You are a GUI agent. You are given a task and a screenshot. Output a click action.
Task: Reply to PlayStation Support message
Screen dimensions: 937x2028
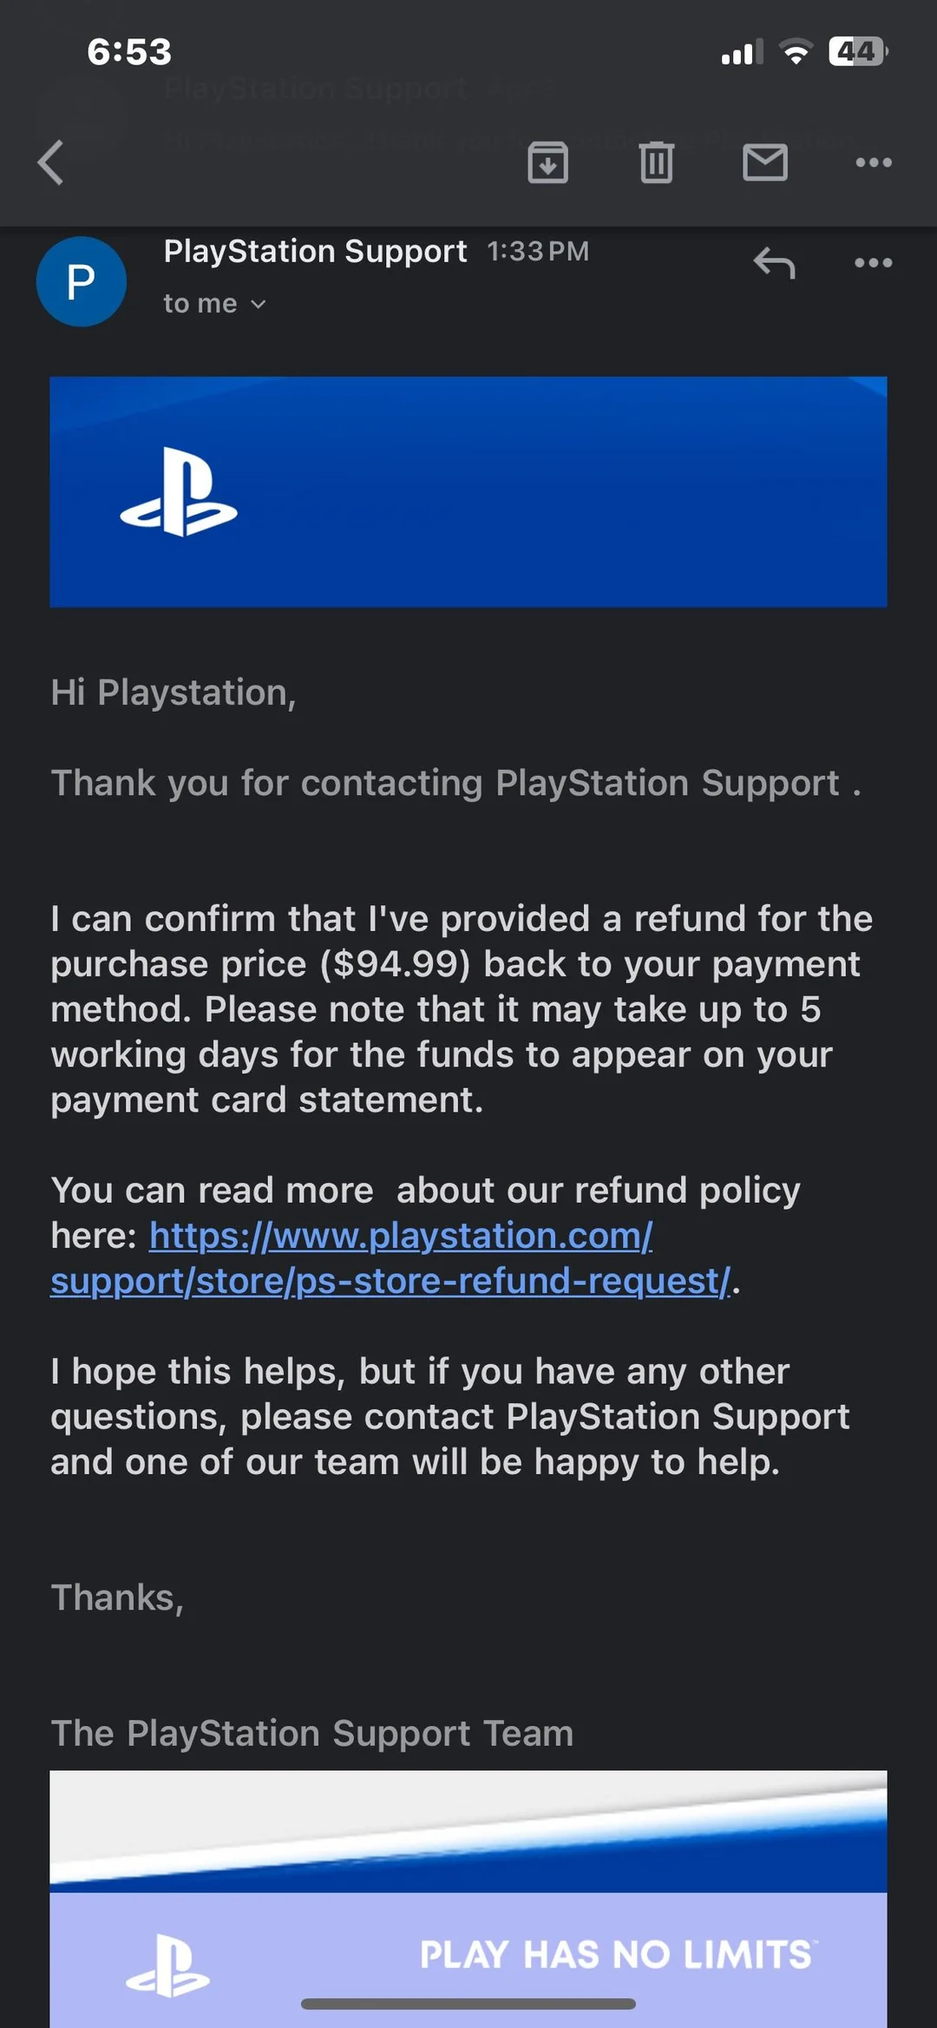click(774, 264)
